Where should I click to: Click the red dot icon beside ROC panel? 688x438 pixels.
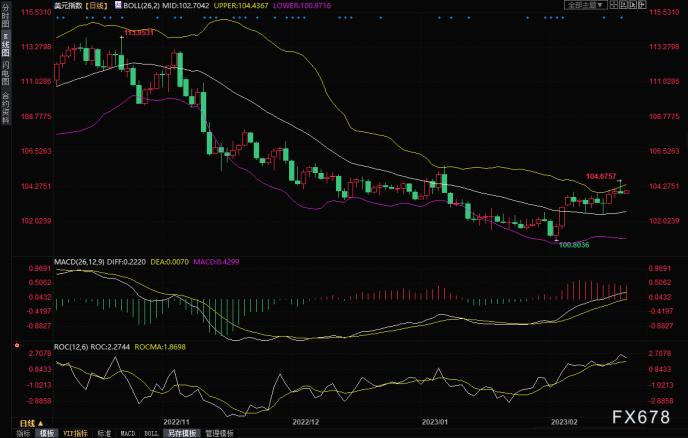pyautogui.click(x=15, y=345)
